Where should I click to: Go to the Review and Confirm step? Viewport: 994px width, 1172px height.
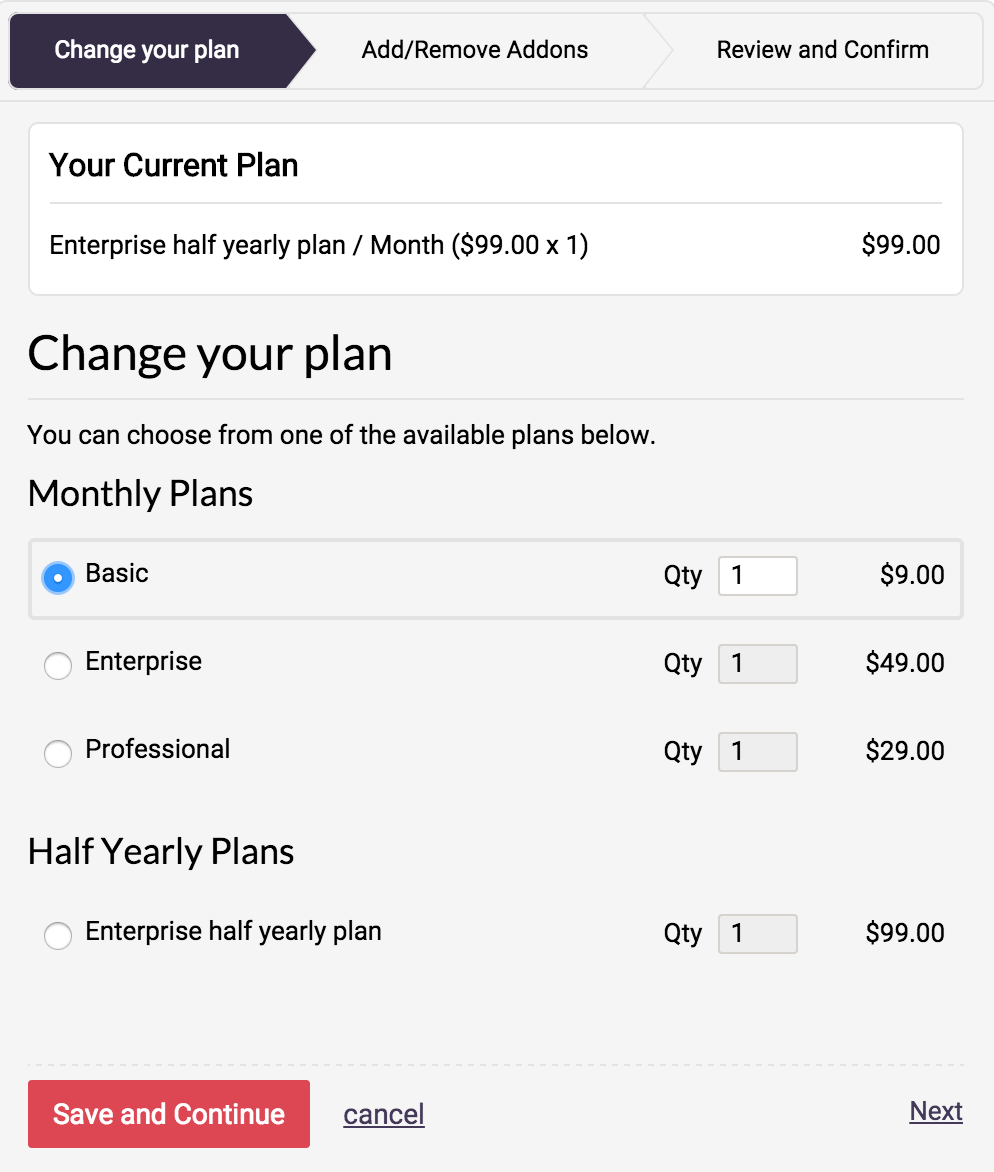click(822, 50)
